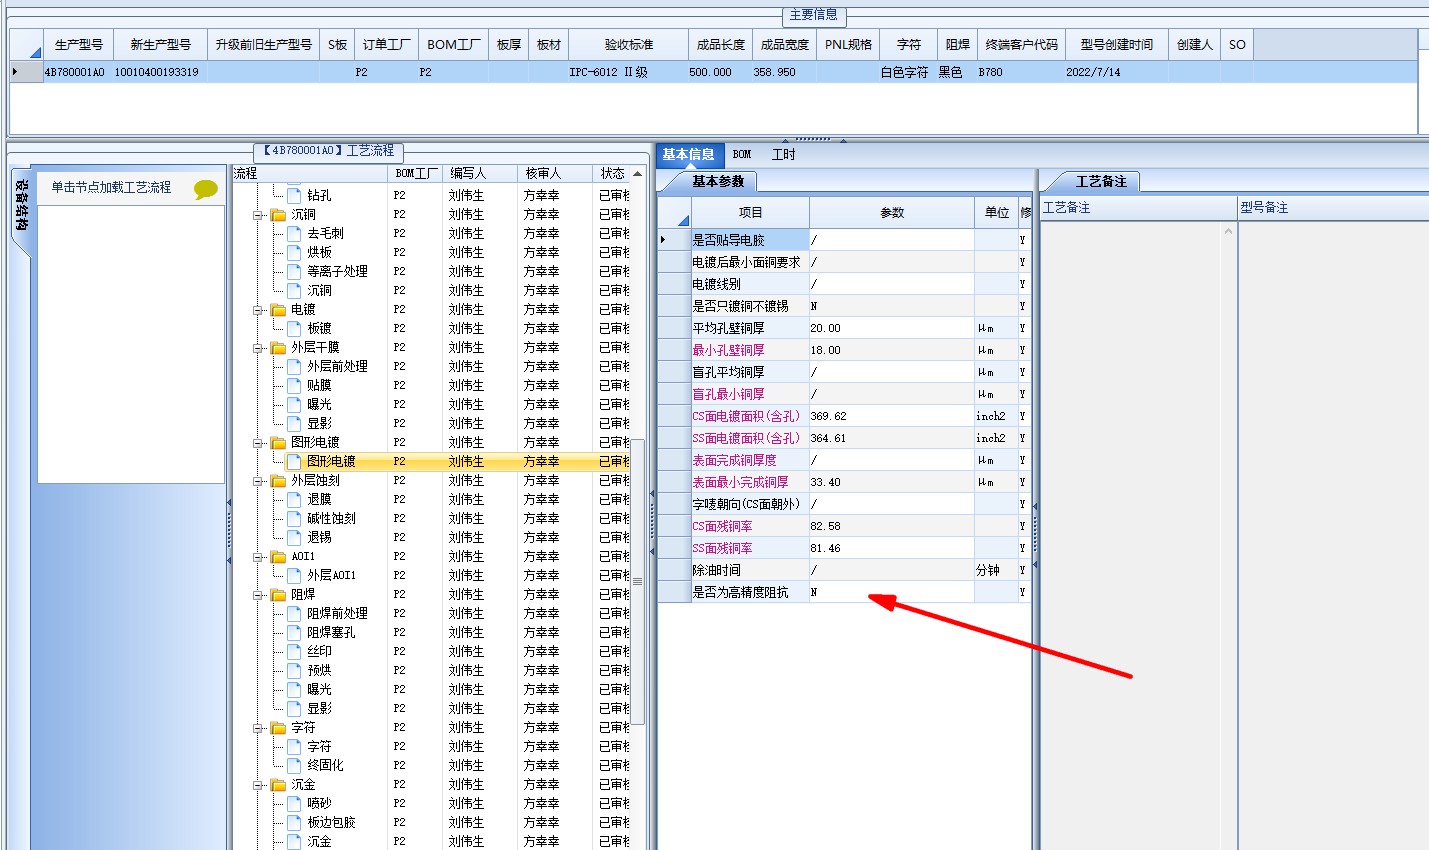1429x850 pixels.
Task: Click the 沉铜 folder icon
Action: pos(279,214)
